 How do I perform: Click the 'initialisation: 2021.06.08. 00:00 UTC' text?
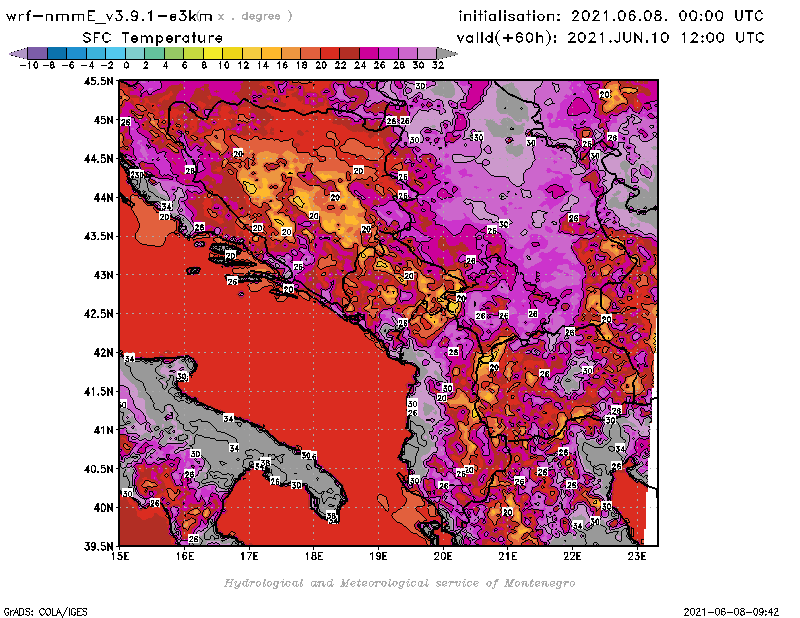tap(611, 16)
